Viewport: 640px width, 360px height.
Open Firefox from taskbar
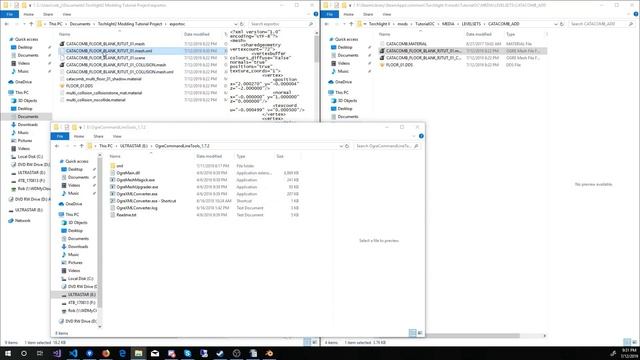pyautogui.click(x=106, y=353)
